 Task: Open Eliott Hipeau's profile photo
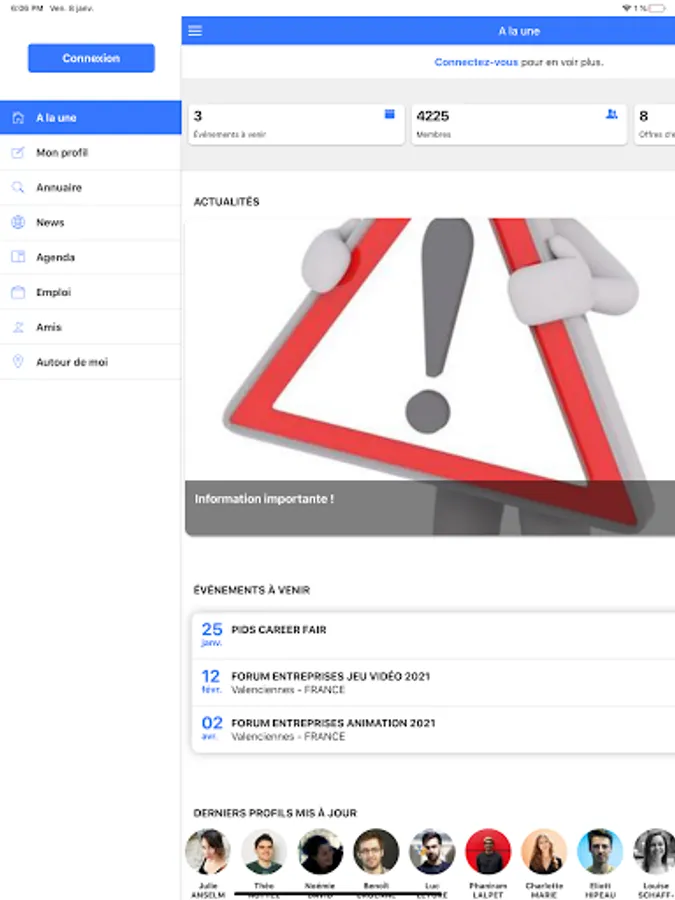pyautogui.click(x=600, y=851)
